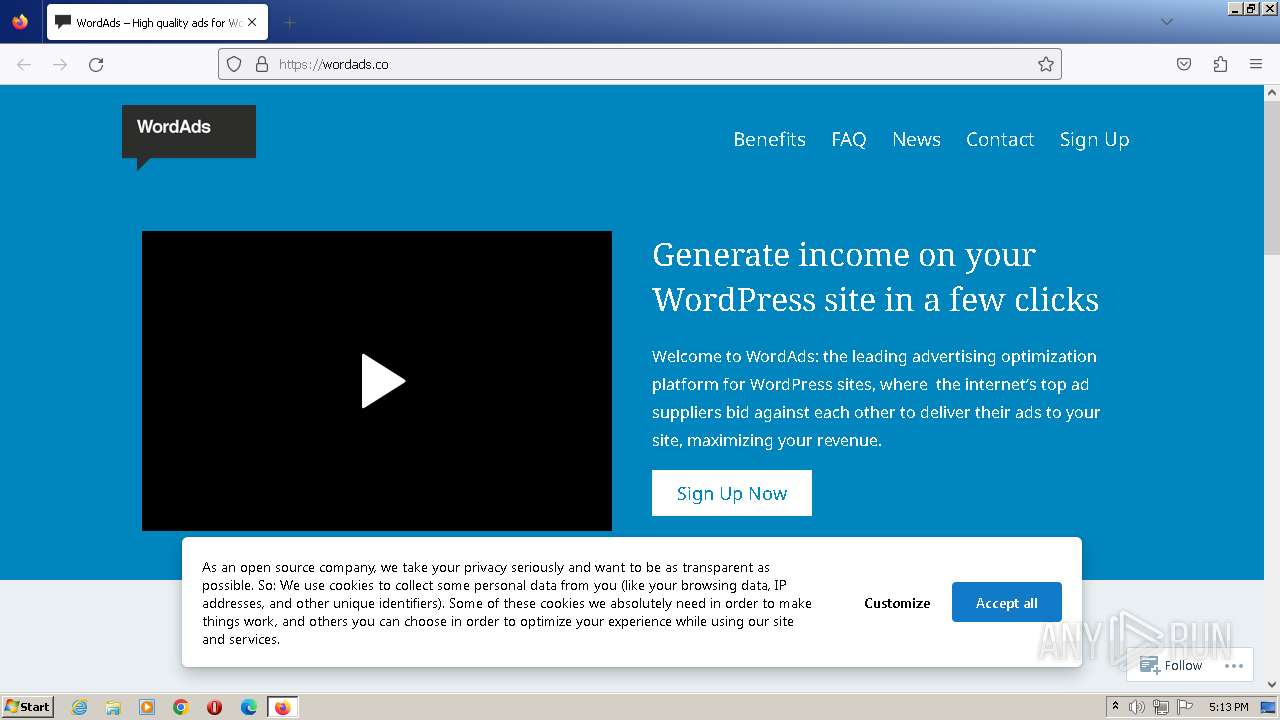Close the WordAds tab
1280x720 pixels.
click(x=252, y=22)
